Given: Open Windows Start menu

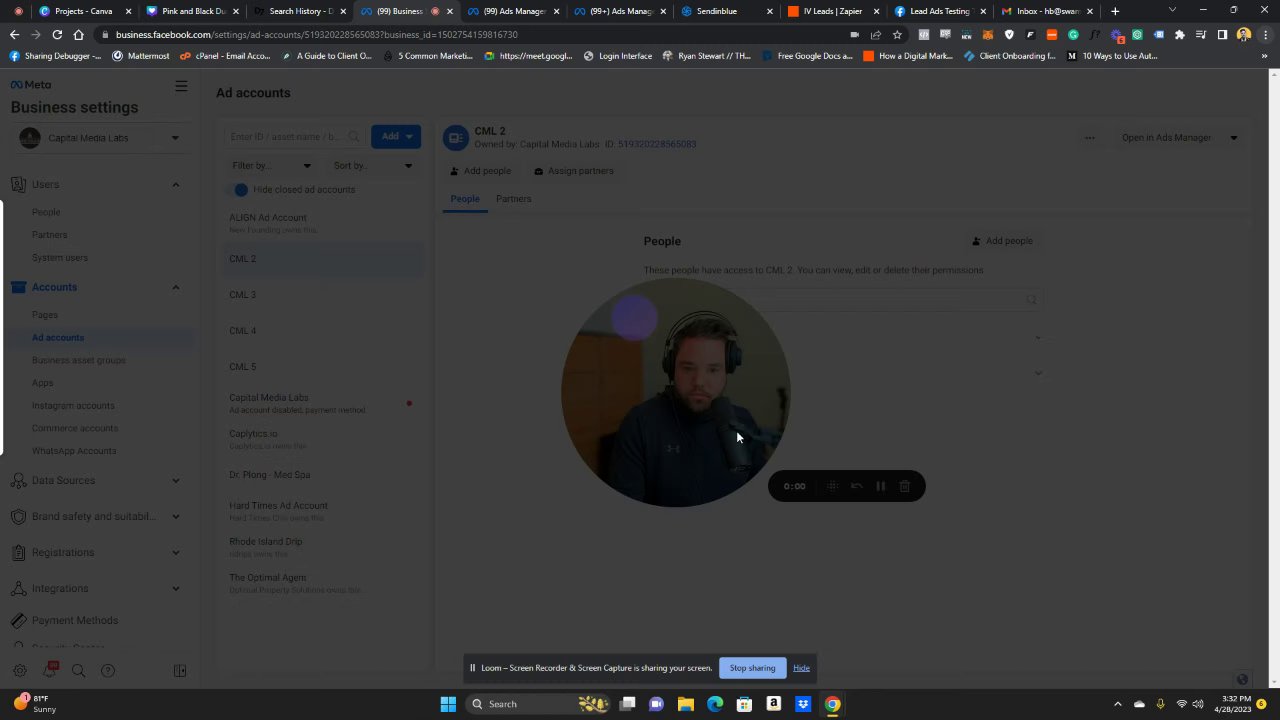Looking at the screenshot, I should 448,704.
